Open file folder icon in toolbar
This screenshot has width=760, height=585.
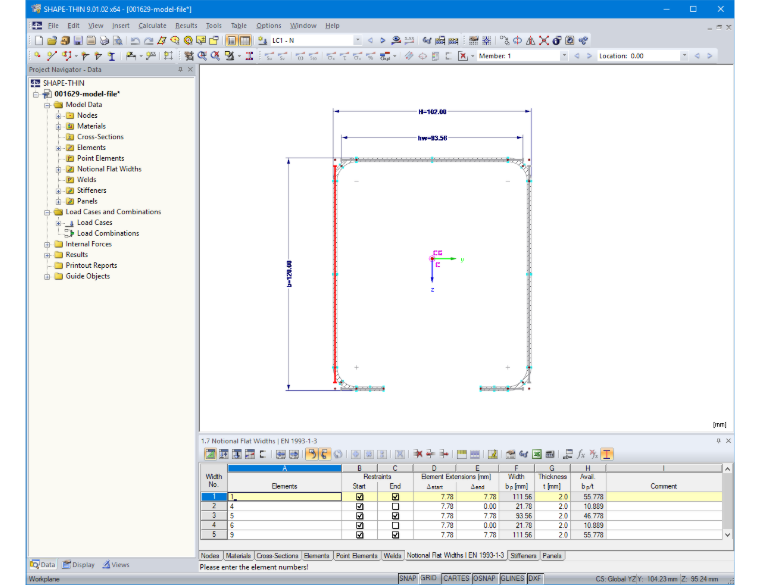tap(52, 41)
